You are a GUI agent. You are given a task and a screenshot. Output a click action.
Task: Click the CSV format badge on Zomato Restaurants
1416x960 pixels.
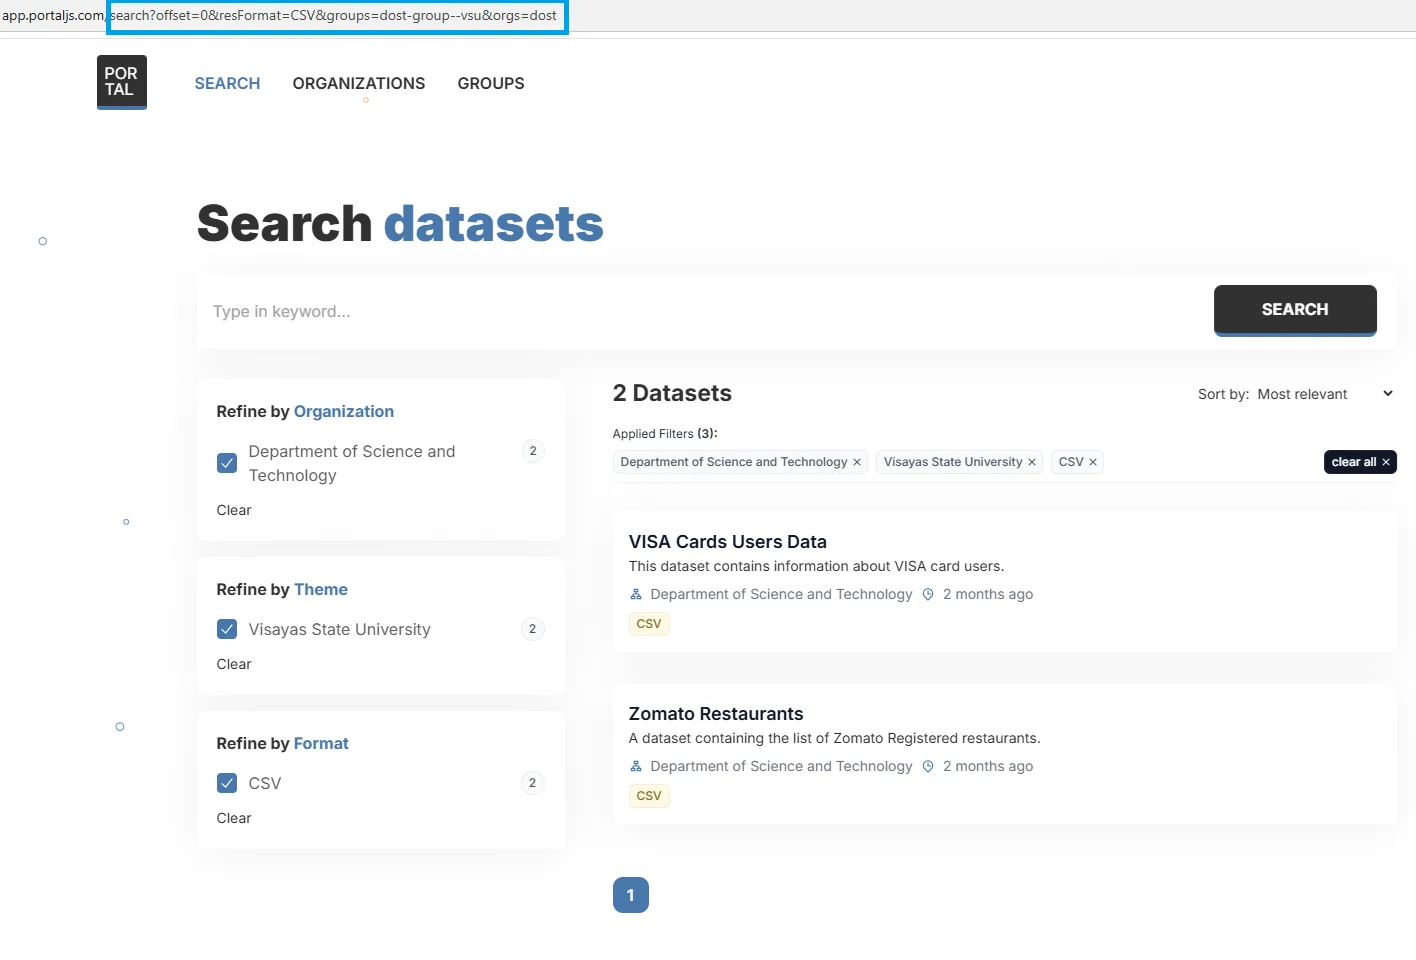click(x=649, y=796)
